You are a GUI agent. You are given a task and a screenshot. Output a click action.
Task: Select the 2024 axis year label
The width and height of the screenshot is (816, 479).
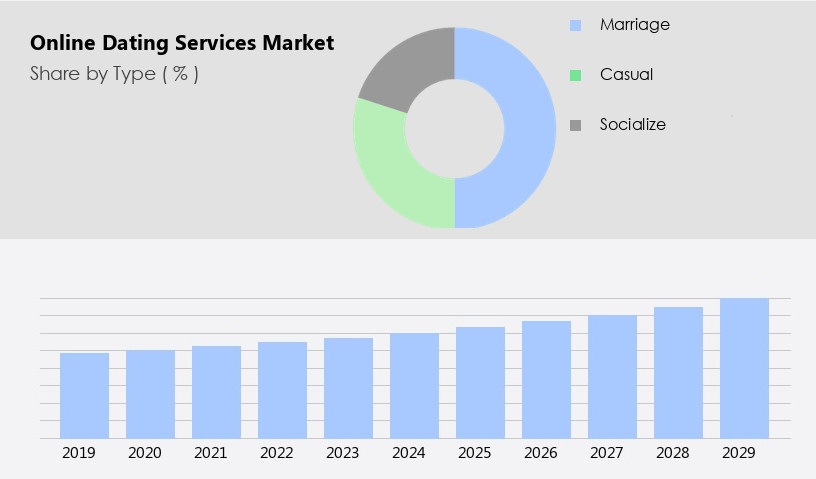click(x=409, y=453)
